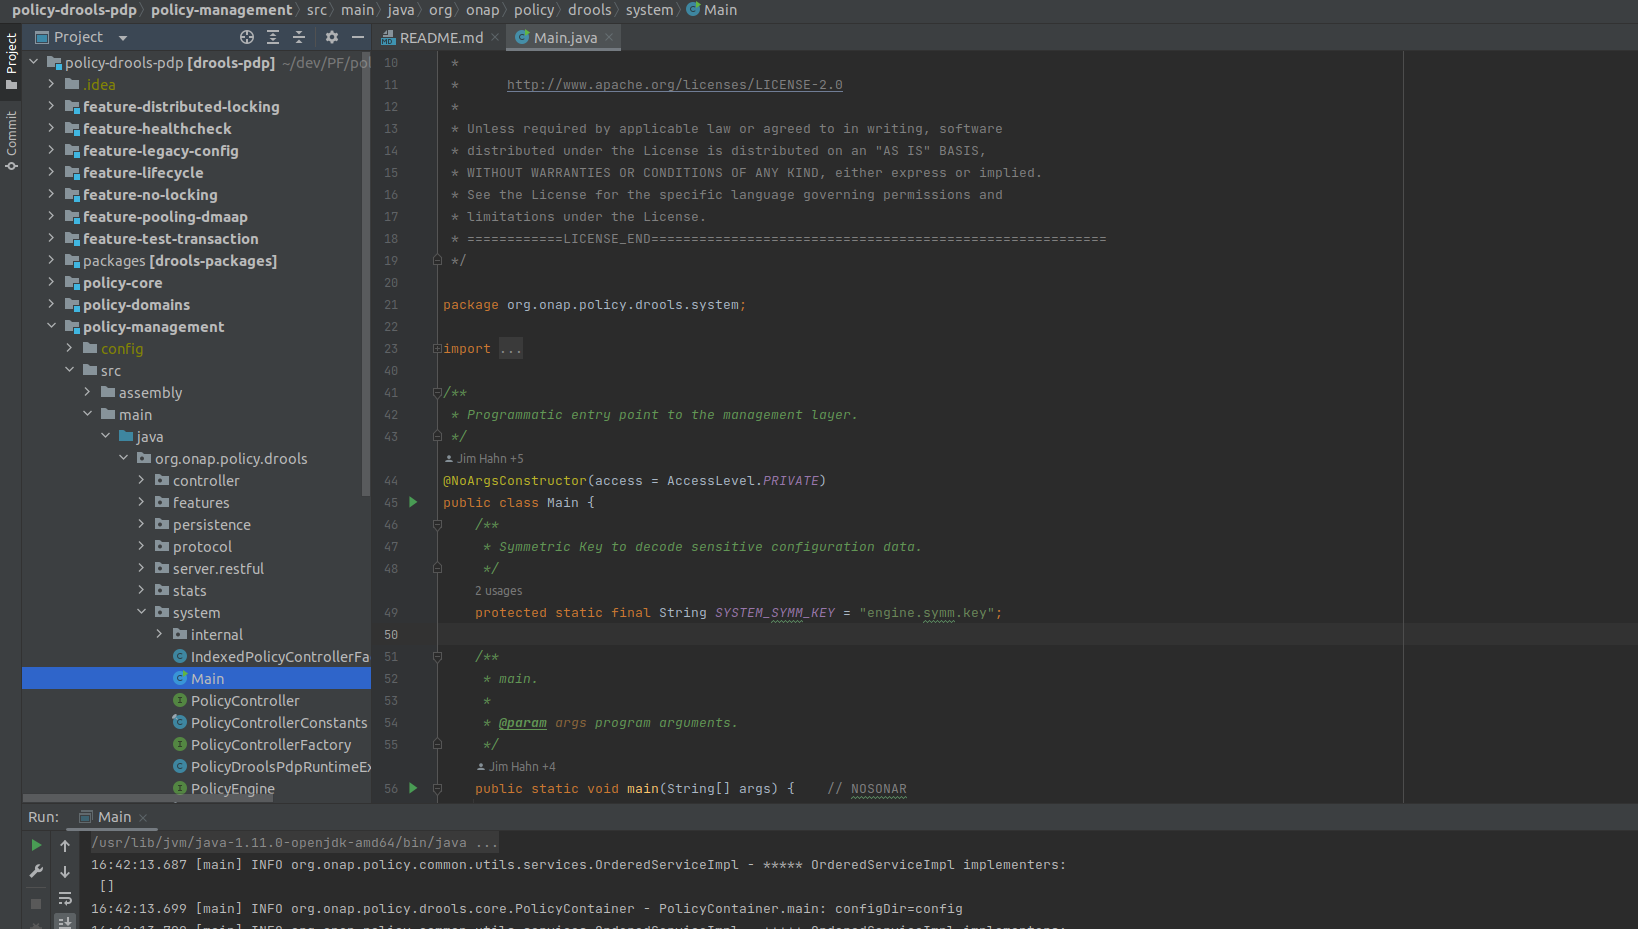Click the Stop process square icon
1638x929 pixels.
(x=36, y=903)
